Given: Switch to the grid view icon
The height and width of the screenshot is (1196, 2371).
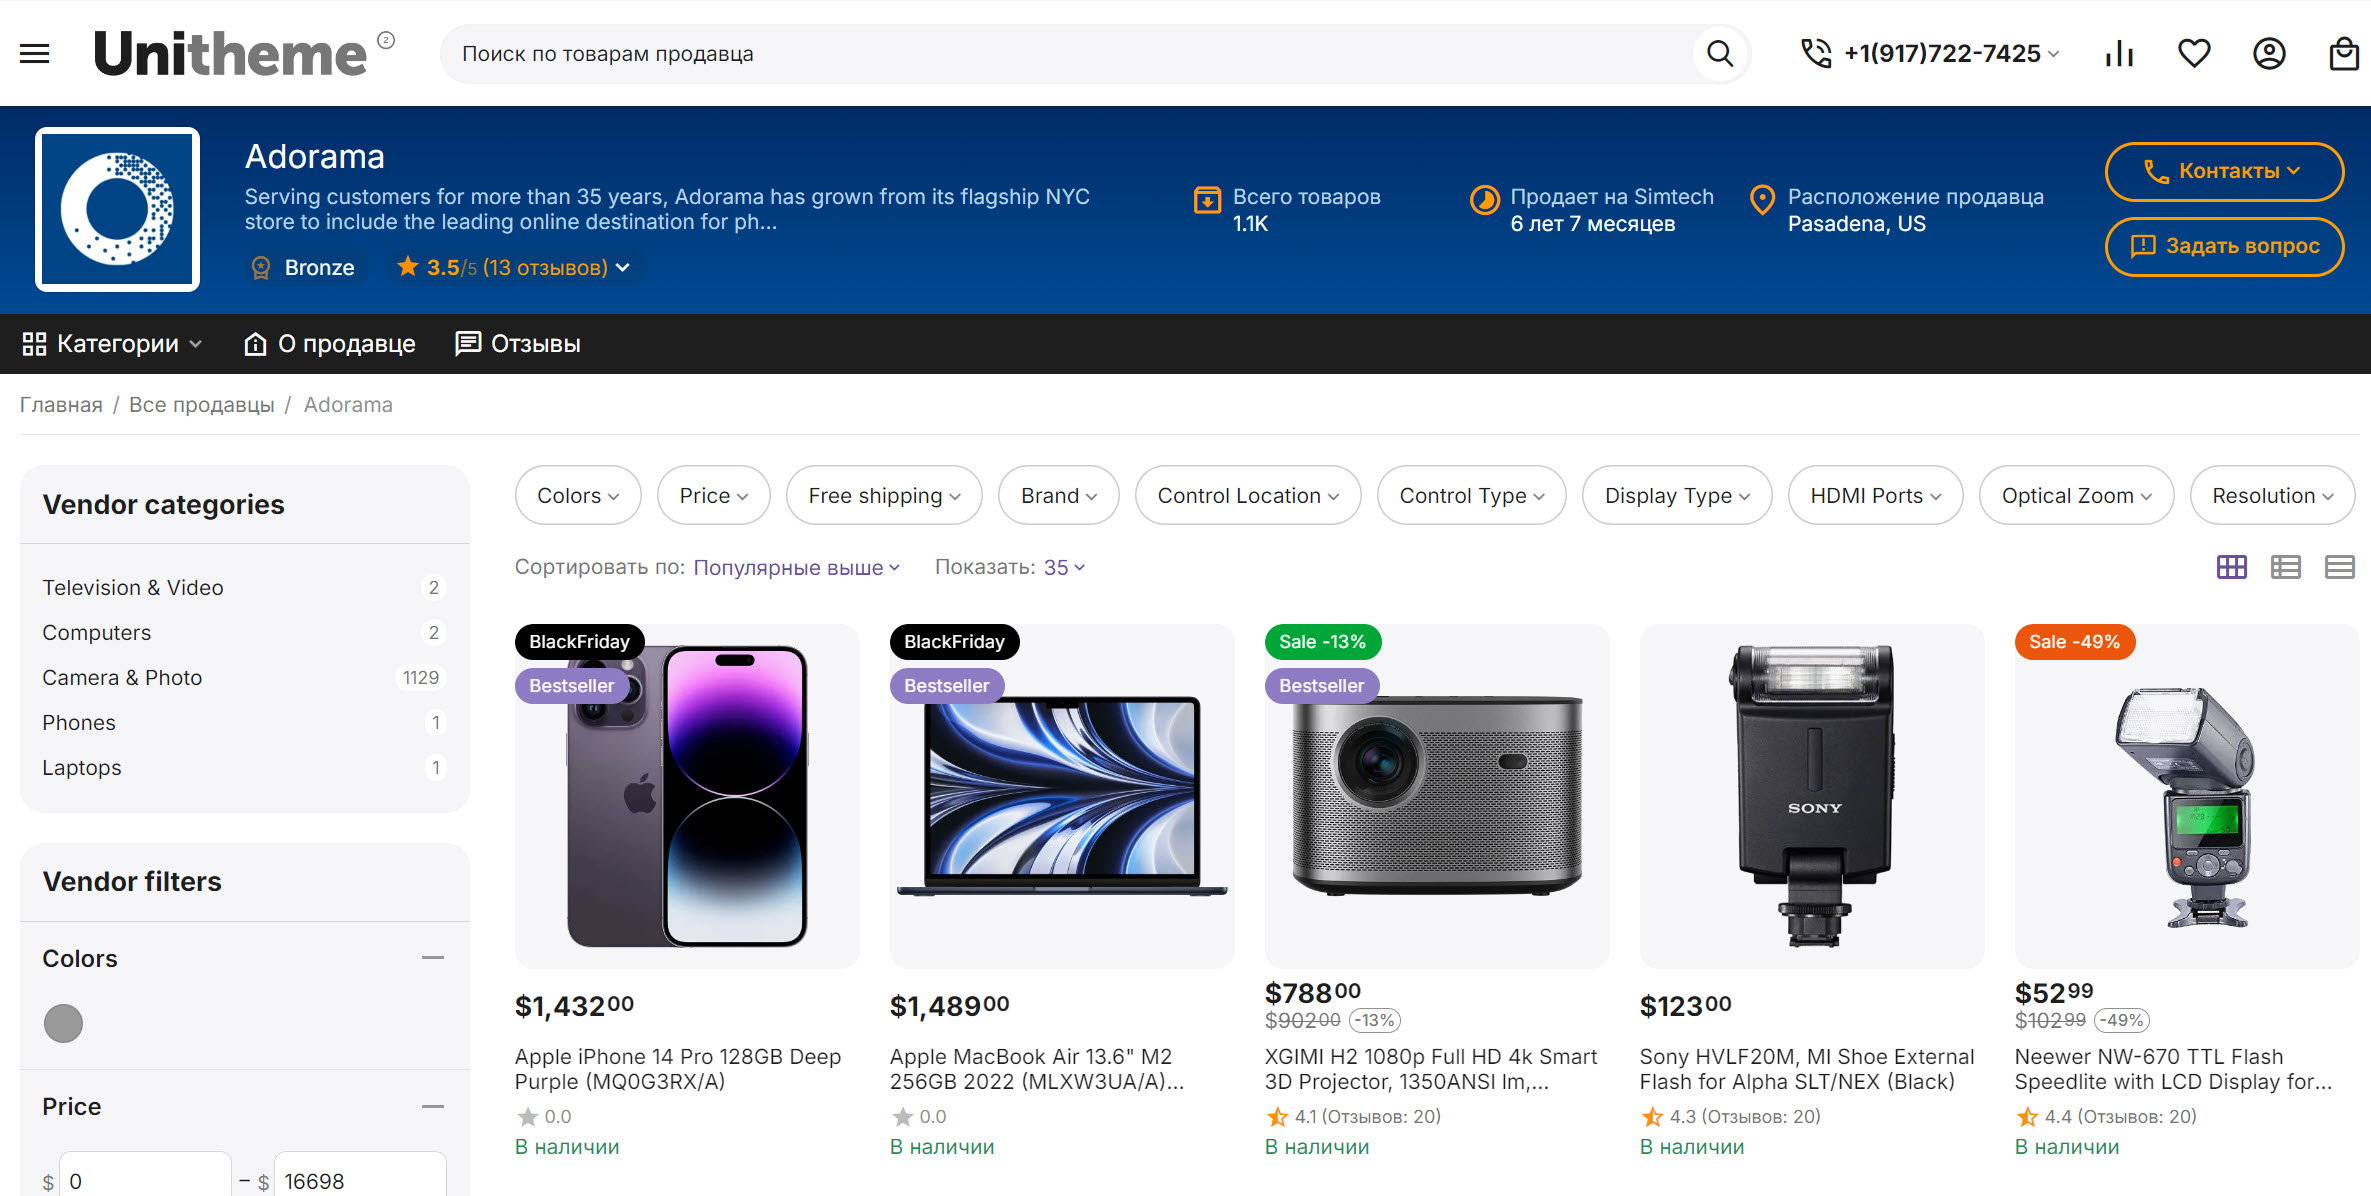Looking at the screenshot, I should (2232, 568).
